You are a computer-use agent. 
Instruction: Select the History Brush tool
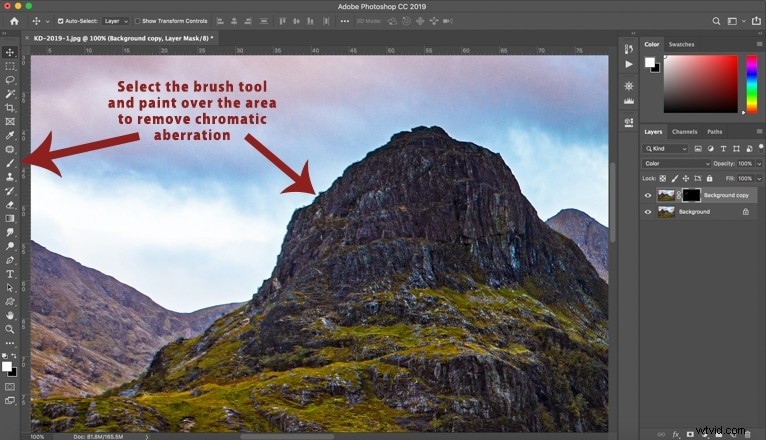pyautogui.click(x=10, y=191)
